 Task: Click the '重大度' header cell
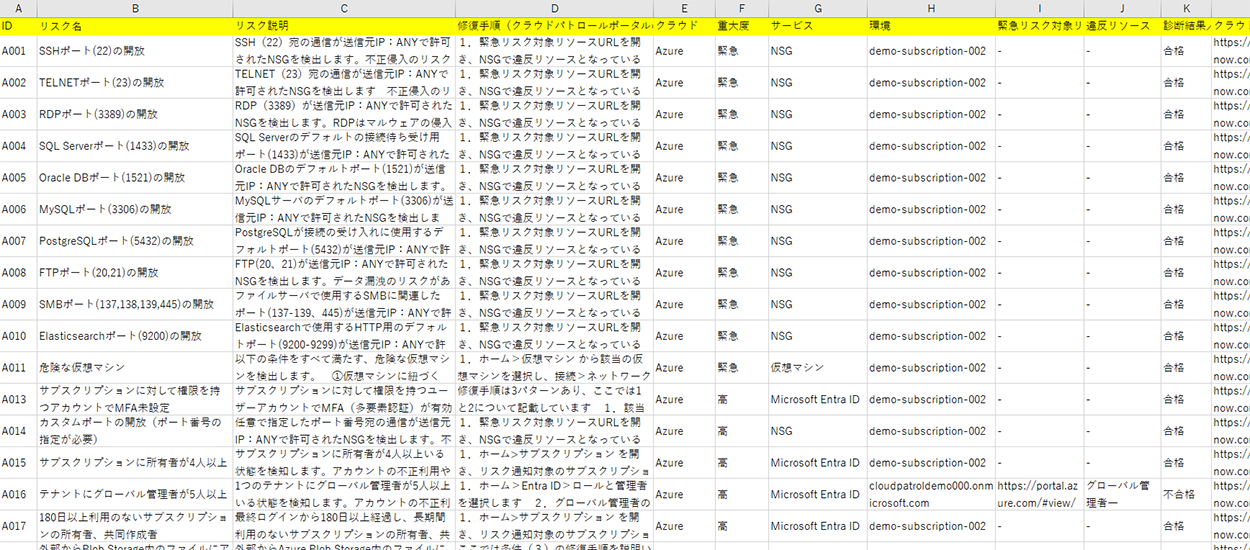point(741,25)
